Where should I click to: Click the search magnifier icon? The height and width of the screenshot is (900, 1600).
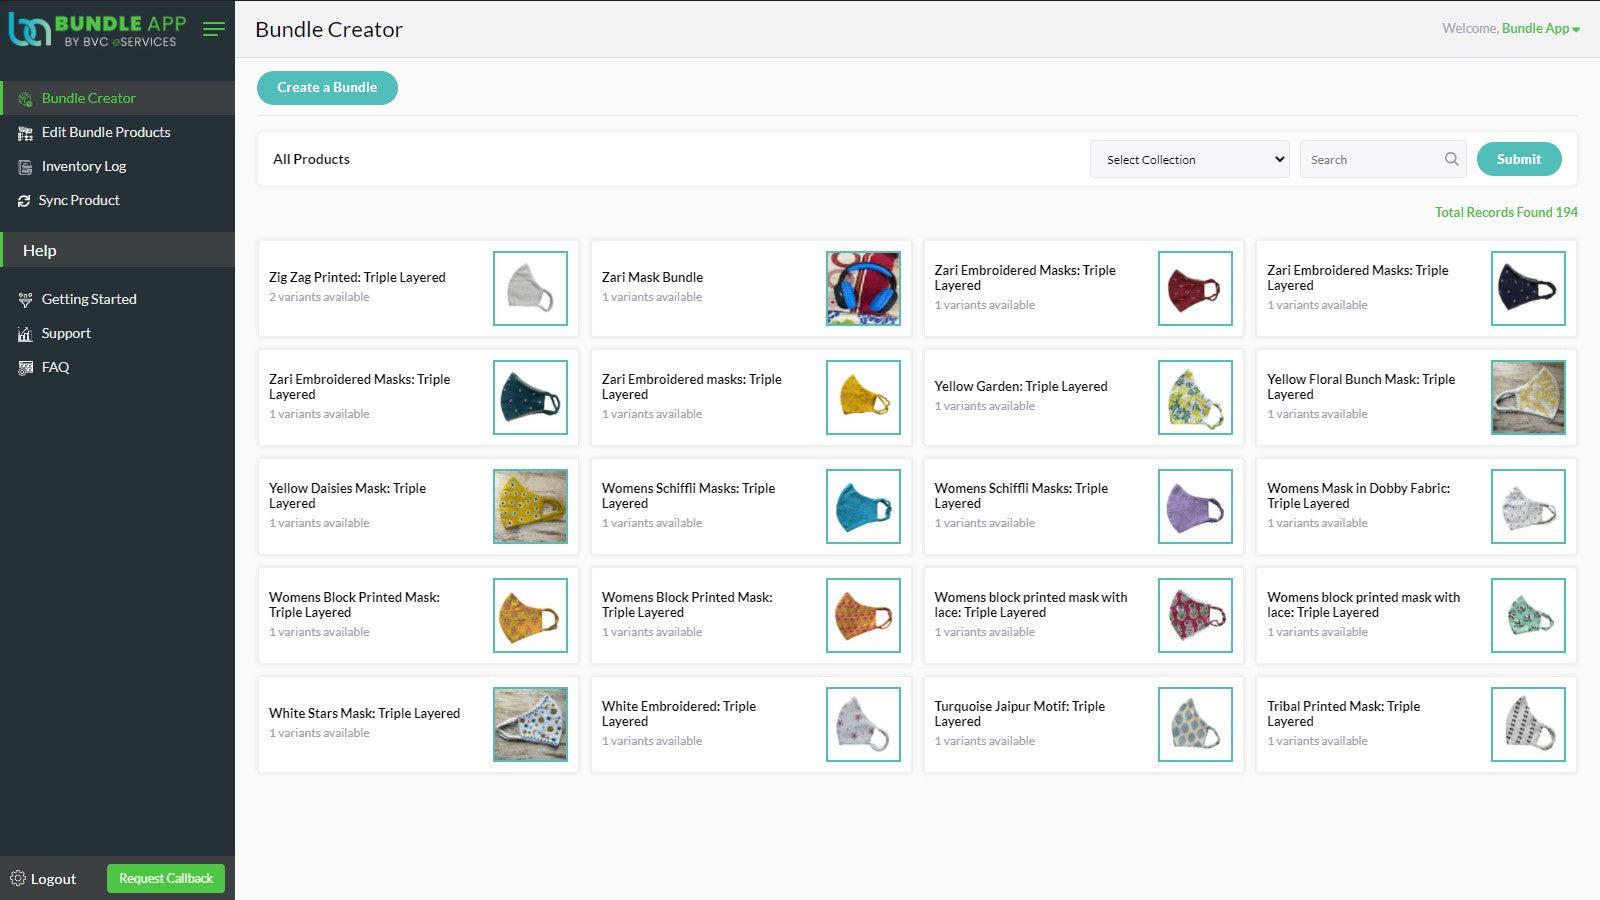[1451, 159]
